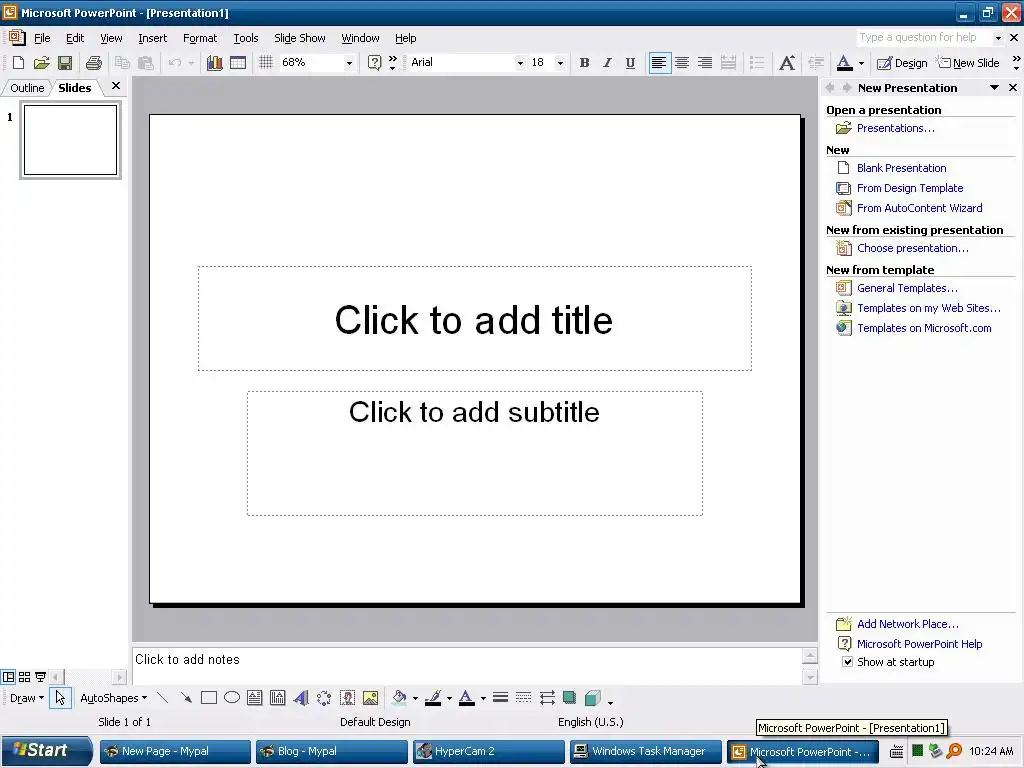Click the Blank Presentation link
Viewport: 1024px width, 768px height.
click(x=901, y=168)
